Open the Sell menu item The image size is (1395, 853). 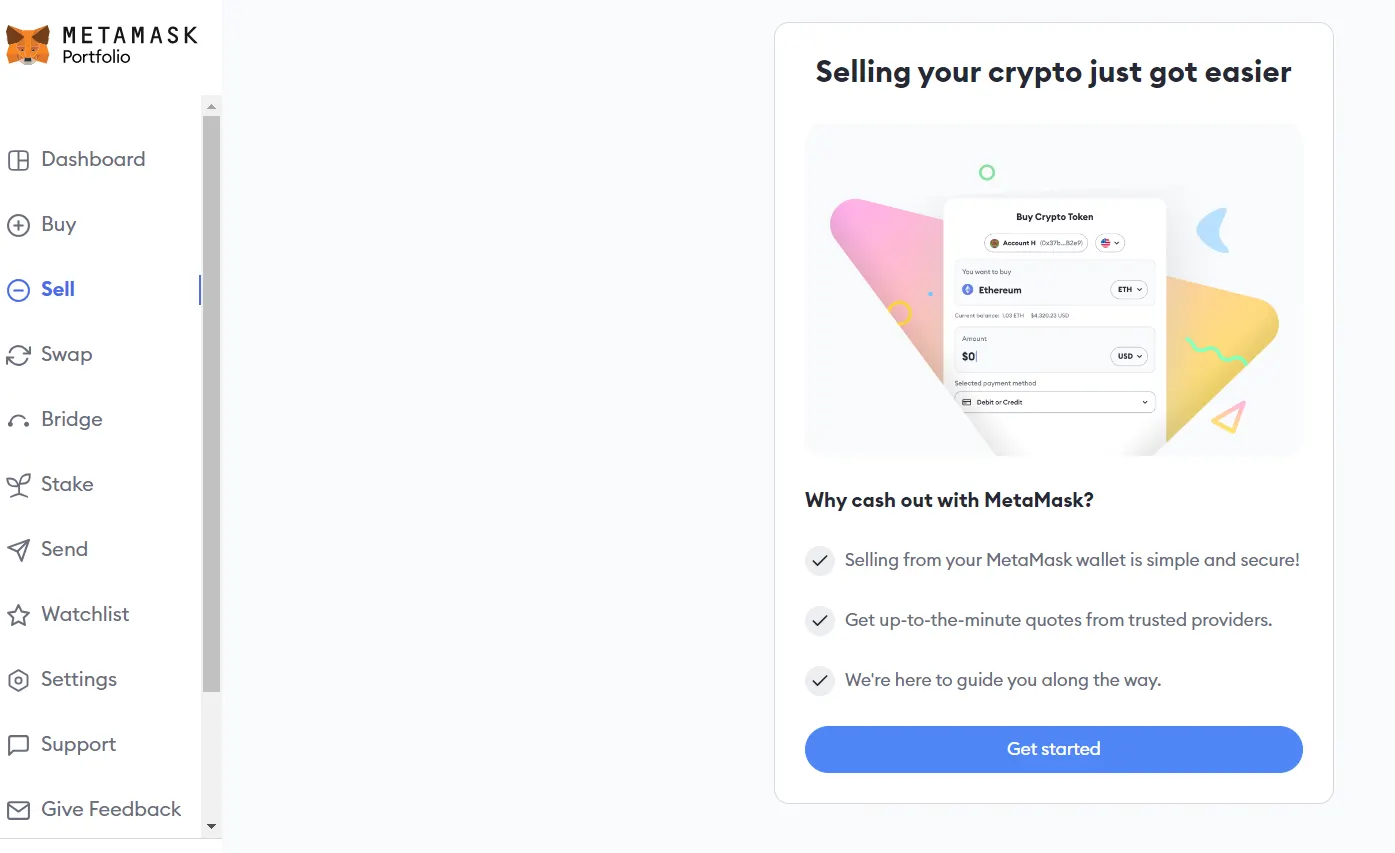(58, 289)
